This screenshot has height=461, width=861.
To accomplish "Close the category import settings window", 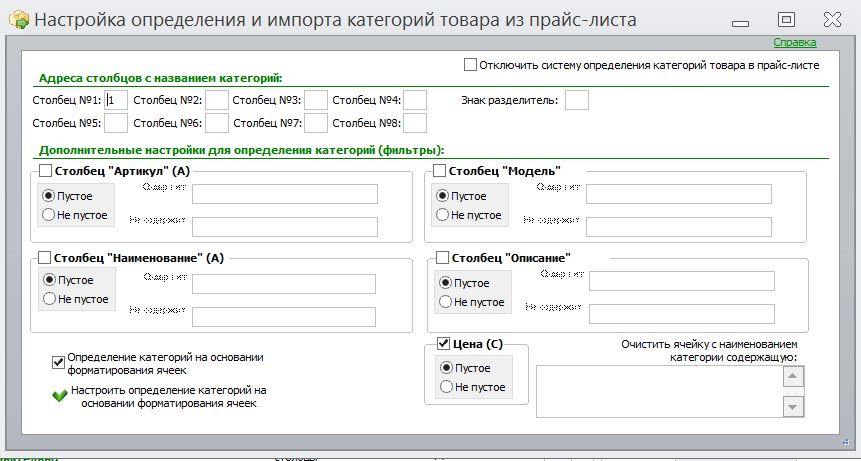I will pyautogui.click(x=832, y=20).
